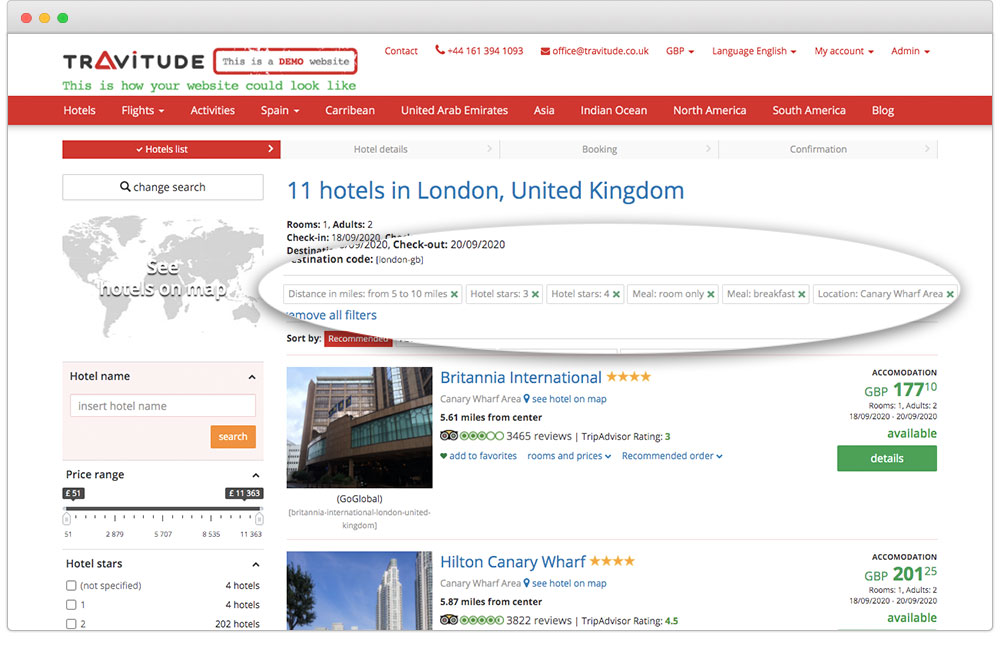Check the '(not specified)' hotel stars box
The width and height of the screenshot is (1000, 646).
tap(71, 586)
